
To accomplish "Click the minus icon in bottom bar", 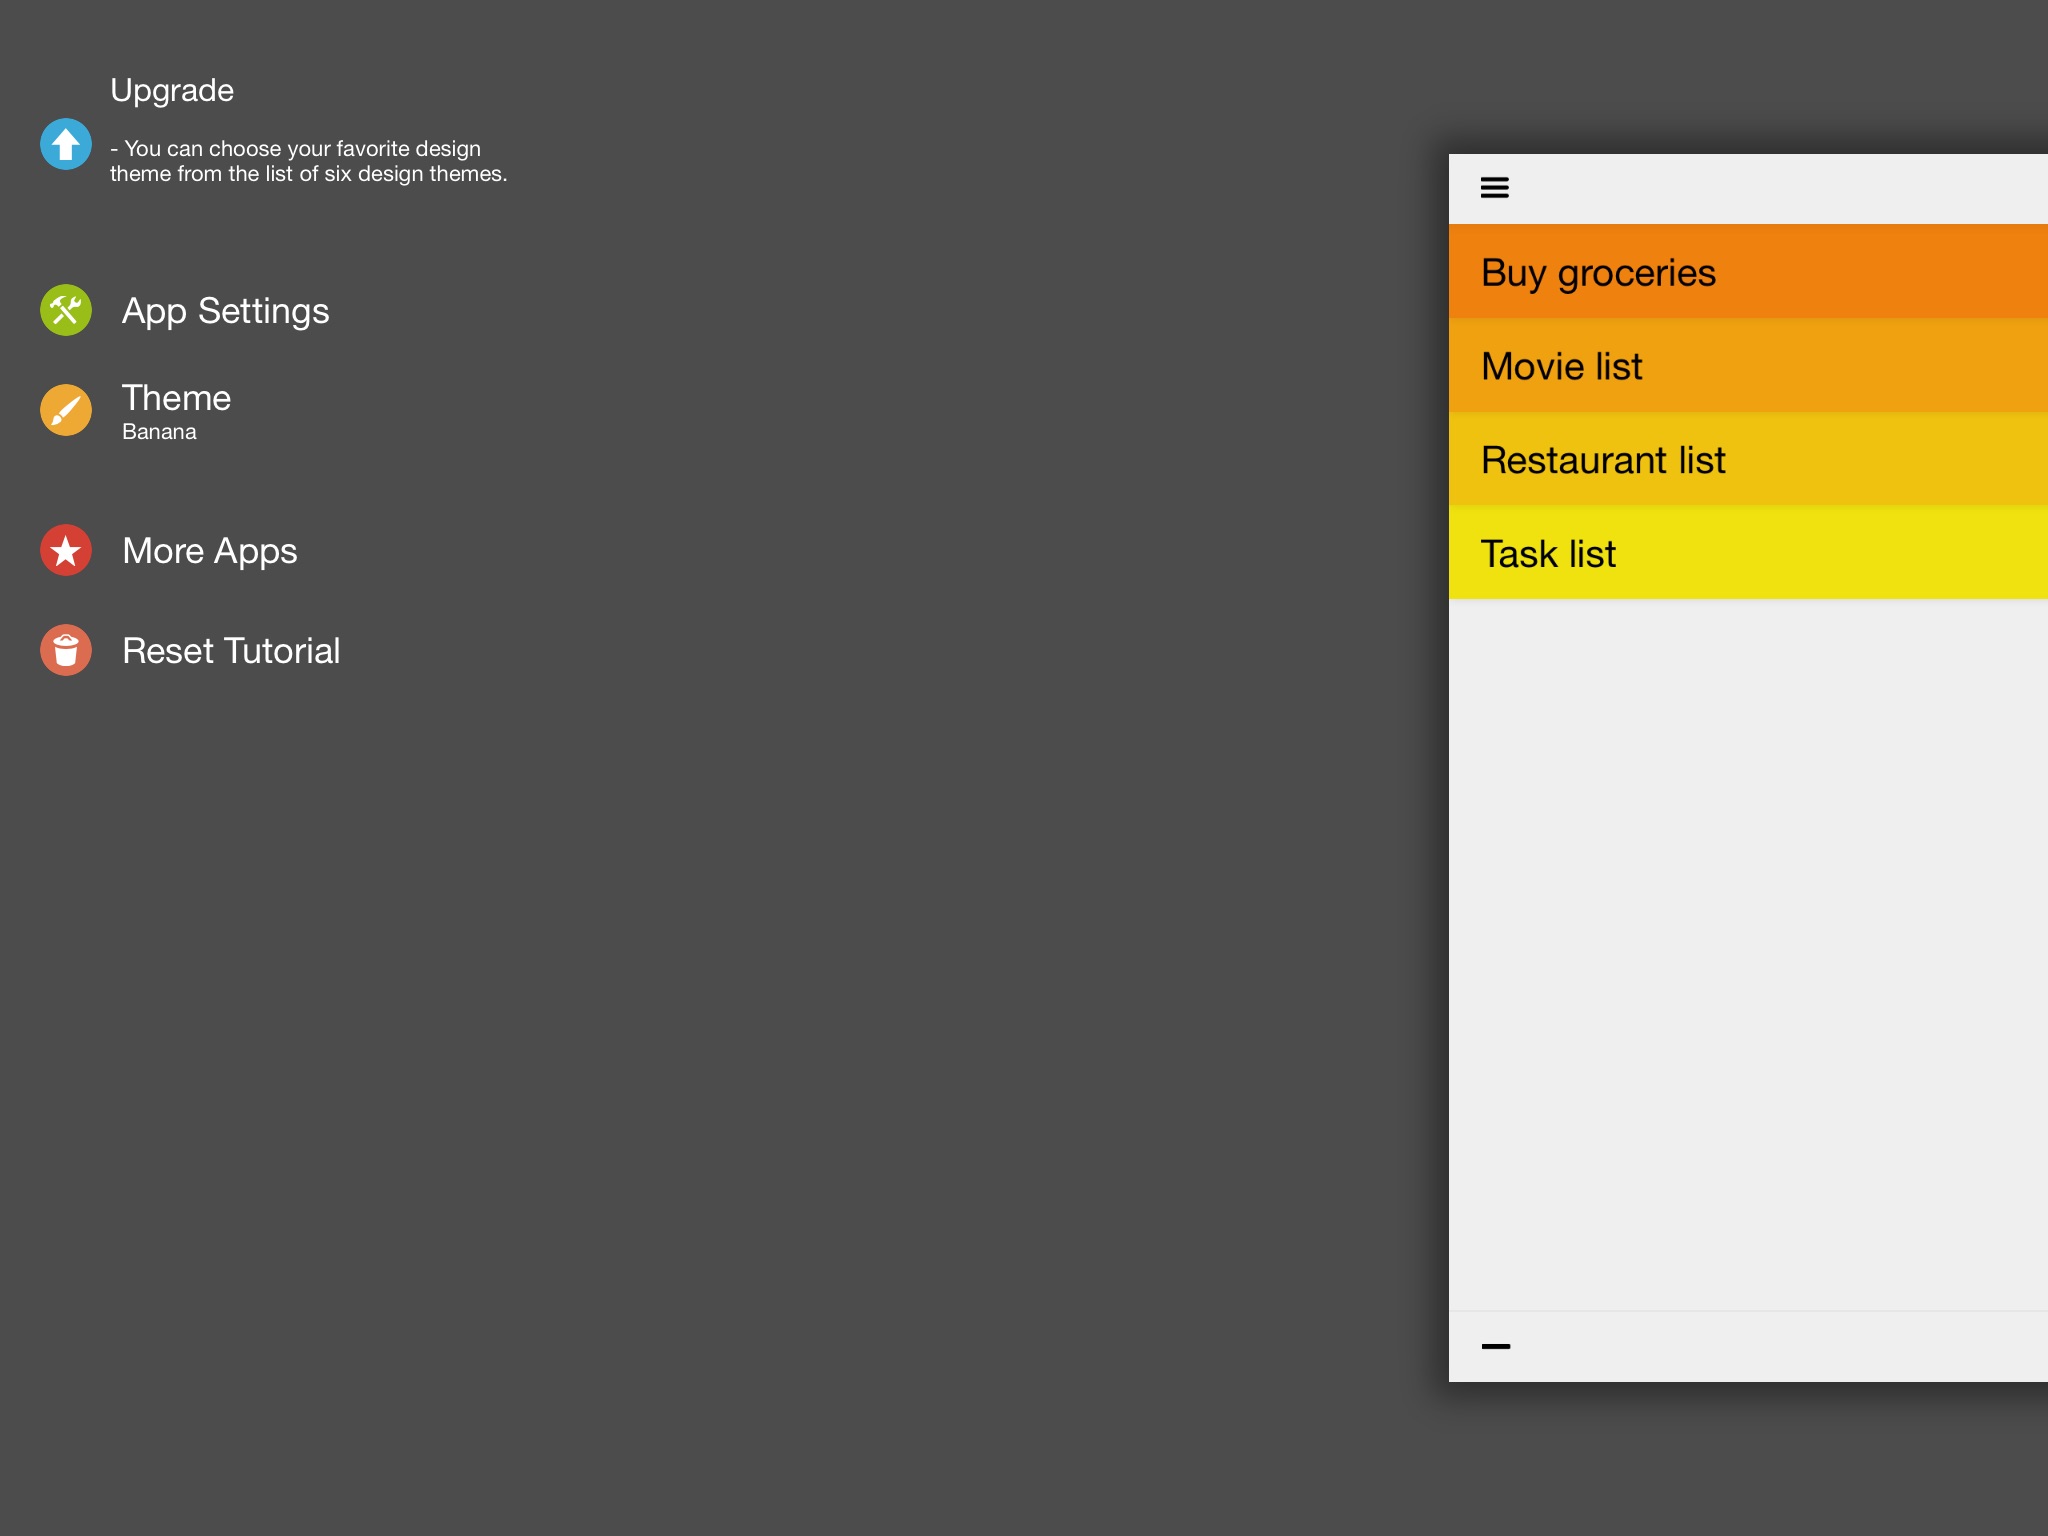I will click(x=1495, y=1347).
